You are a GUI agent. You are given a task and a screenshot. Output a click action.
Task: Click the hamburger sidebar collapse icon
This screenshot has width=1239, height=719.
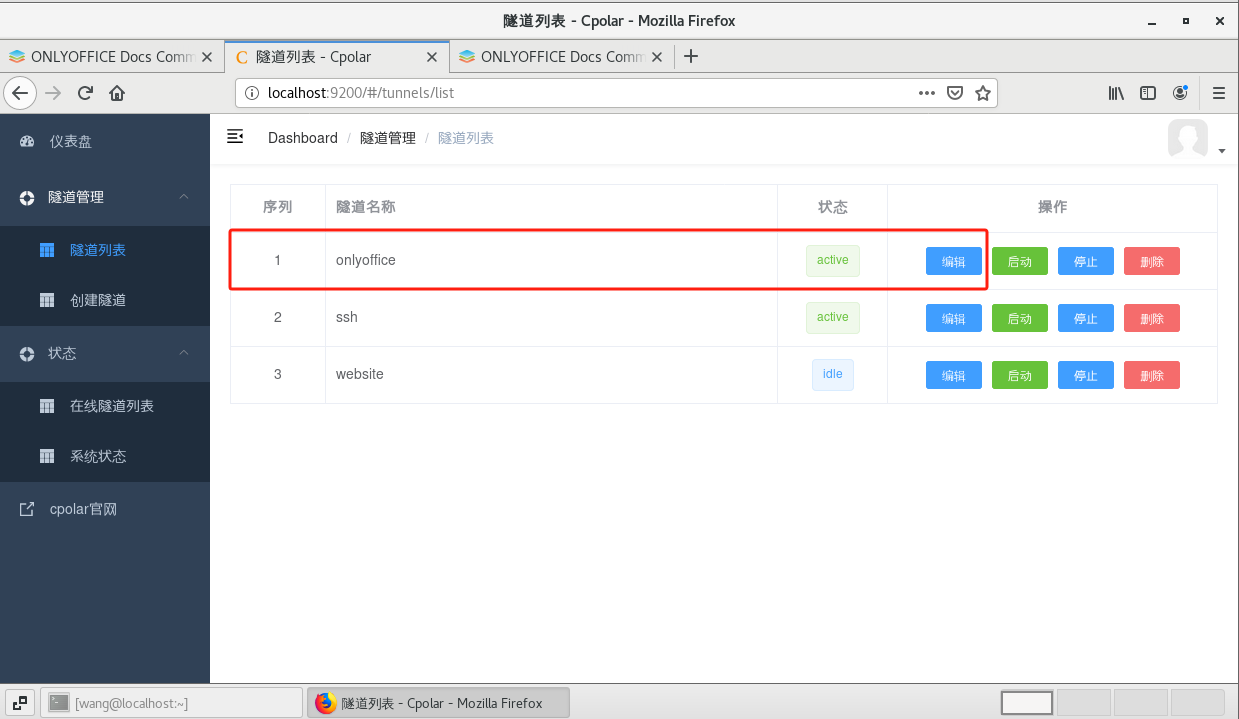(235, 137)
